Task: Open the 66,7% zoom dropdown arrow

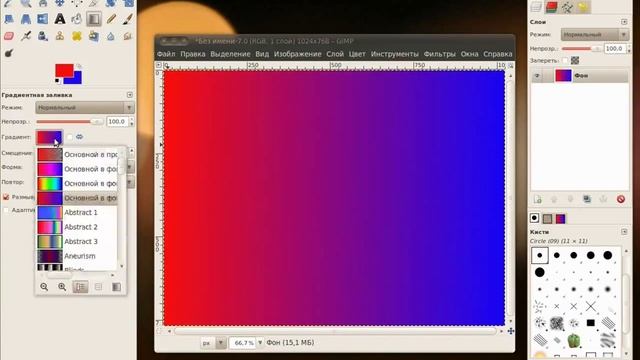Action: 260,343
